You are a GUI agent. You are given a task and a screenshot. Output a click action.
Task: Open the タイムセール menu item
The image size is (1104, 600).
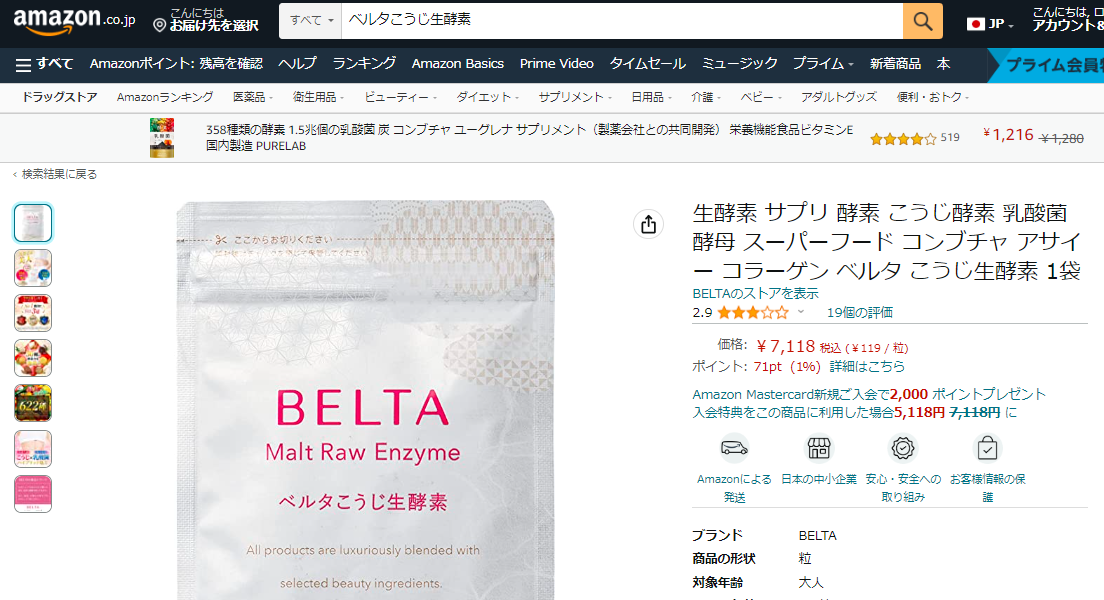pyautogui.click(x=648, y=64)
